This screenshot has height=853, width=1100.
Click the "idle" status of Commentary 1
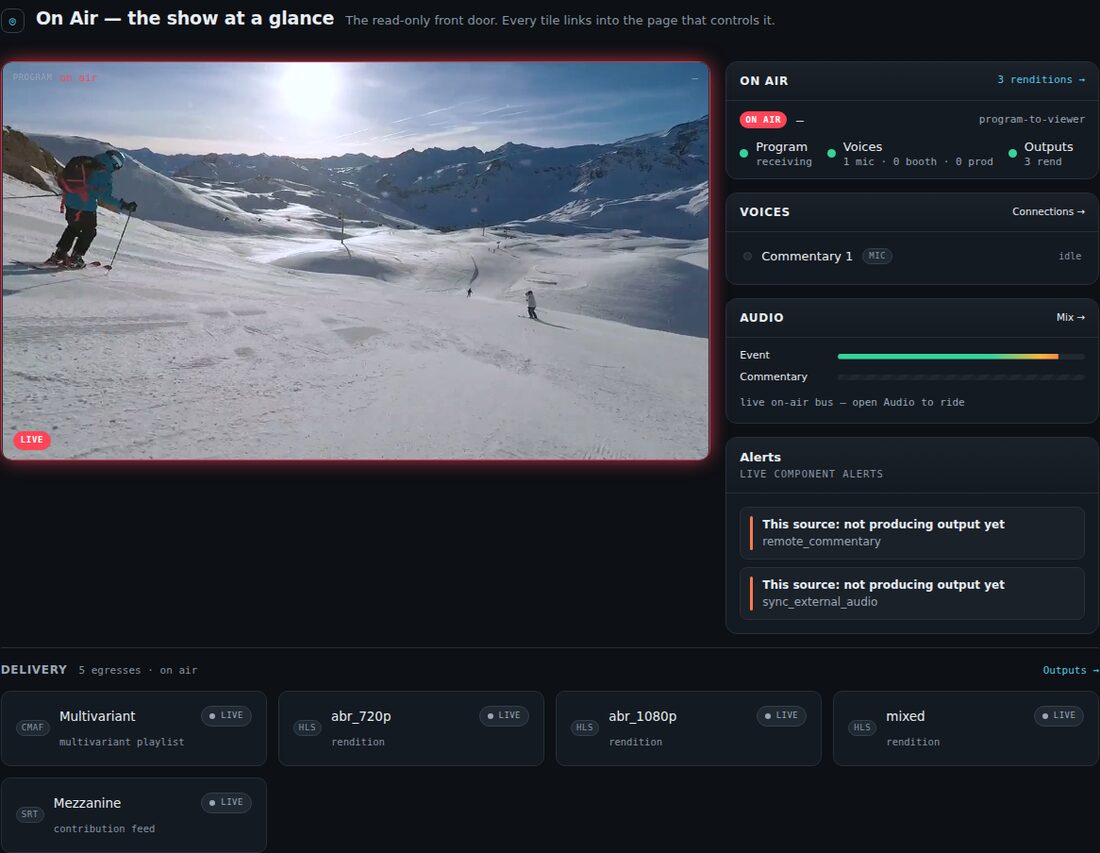[1070, 257]
